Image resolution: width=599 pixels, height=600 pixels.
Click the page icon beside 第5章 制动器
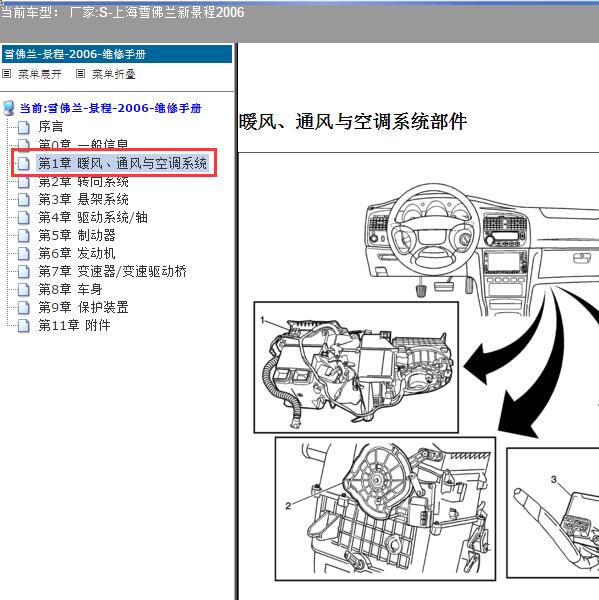24,236
